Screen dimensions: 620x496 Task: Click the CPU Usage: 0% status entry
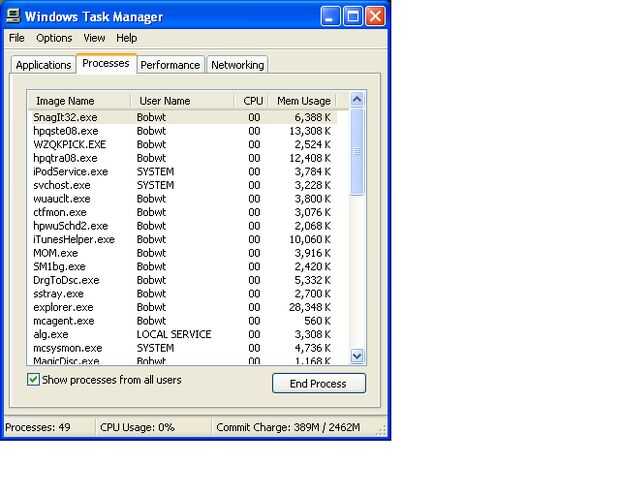[x=137, y=427]
